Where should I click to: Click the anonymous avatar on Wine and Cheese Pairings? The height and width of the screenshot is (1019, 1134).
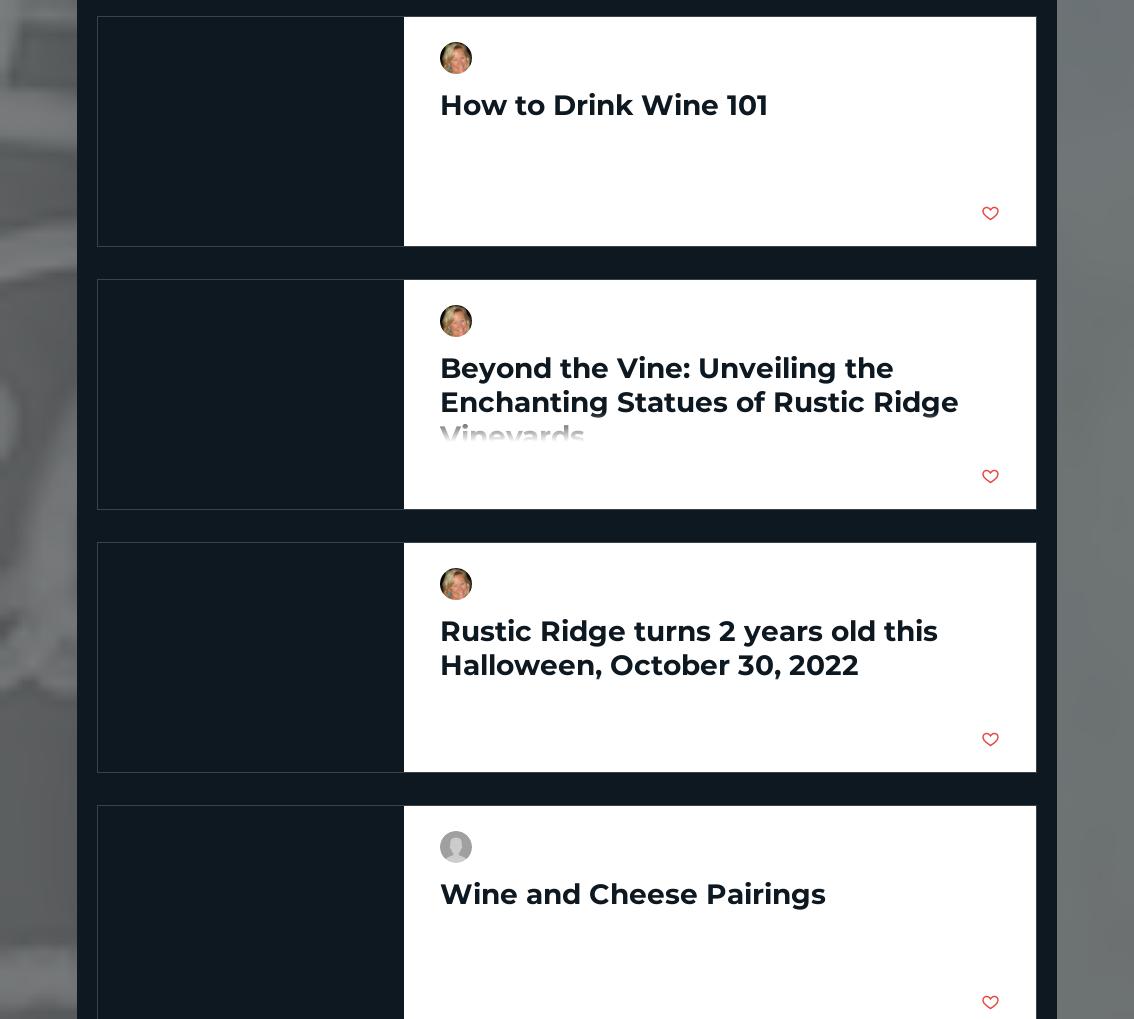[x=456, y=847]
